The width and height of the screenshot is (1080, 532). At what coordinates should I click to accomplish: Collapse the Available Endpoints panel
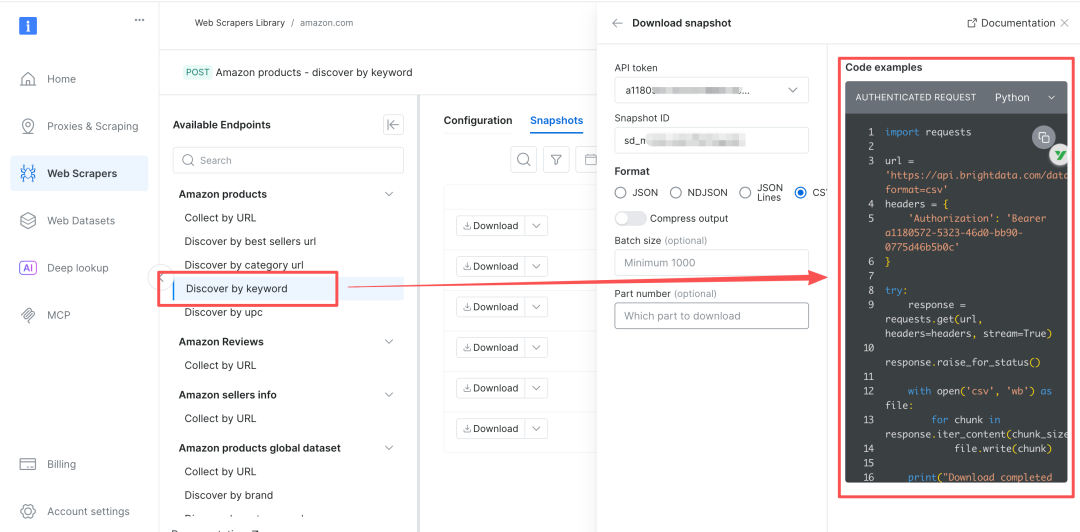point(393,125)
